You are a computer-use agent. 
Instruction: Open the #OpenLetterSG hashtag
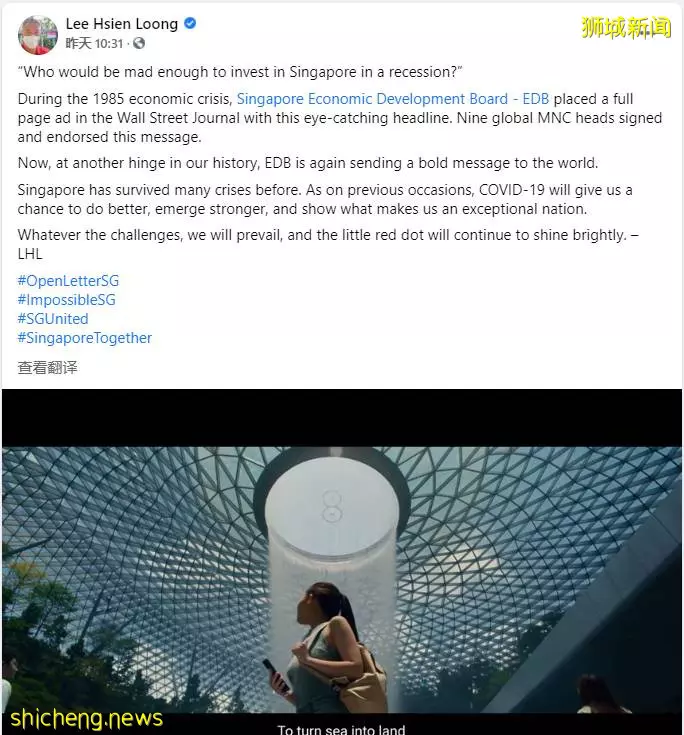point(68,281)
